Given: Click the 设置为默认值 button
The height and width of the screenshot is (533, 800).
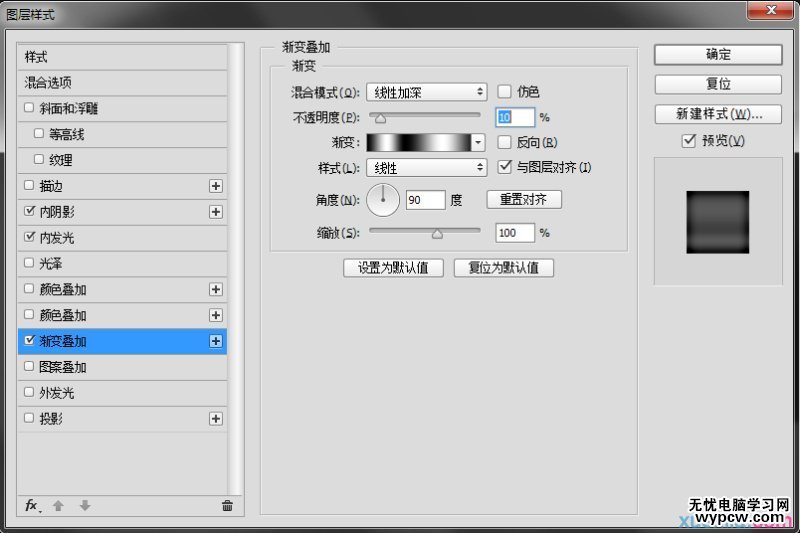Looking at the screenshot, I should click(x=393, y=268).
